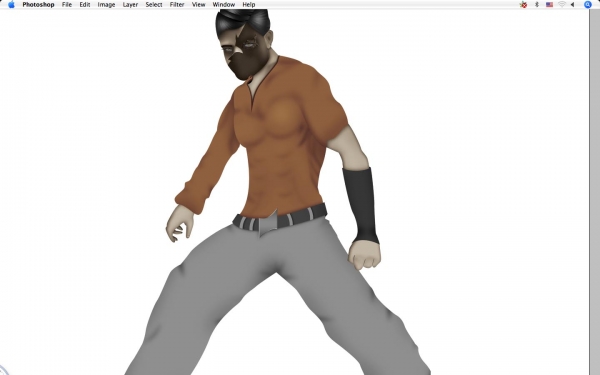Open the Bluetooth status menu
Viewport: 600px width, 375px height.
click(536, 5)
